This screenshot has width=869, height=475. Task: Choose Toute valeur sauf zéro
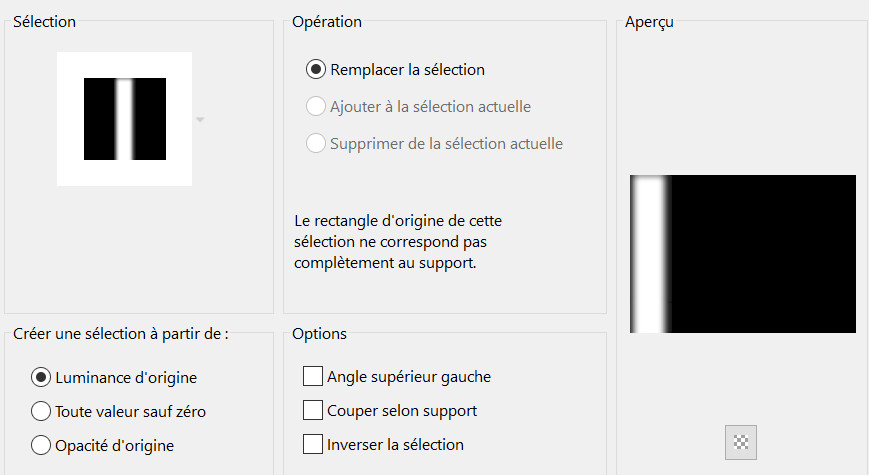(x=41, y=411)
